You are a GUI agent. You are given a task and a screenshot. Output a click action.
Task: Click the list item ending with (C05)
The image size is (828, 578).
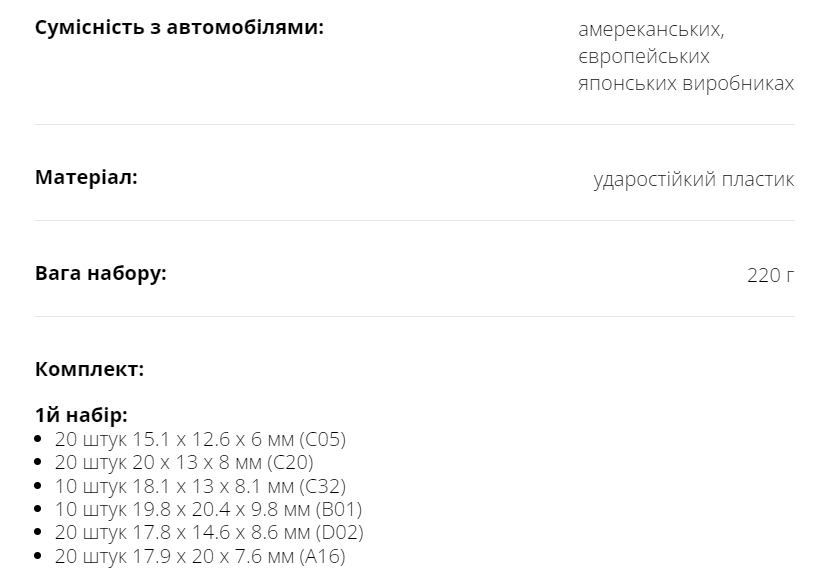click(200, 439)
